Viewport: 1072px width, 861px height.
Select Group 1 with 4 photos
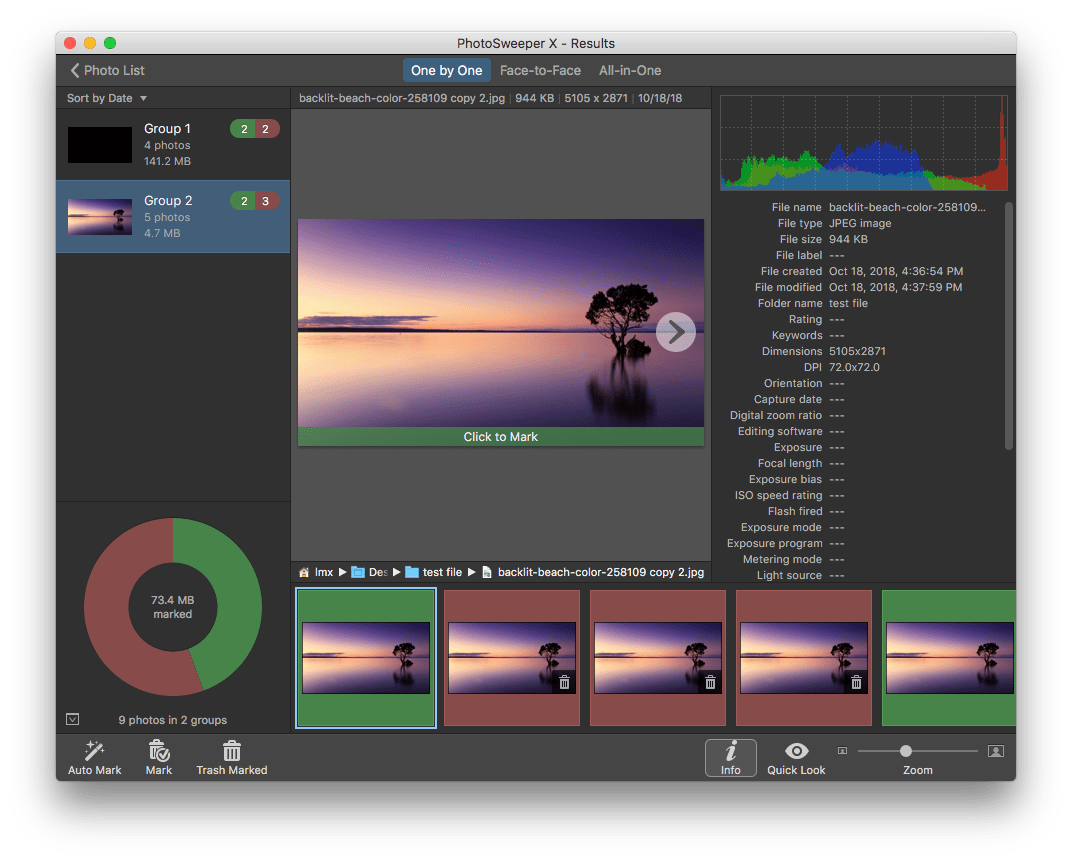click(173, 144)
